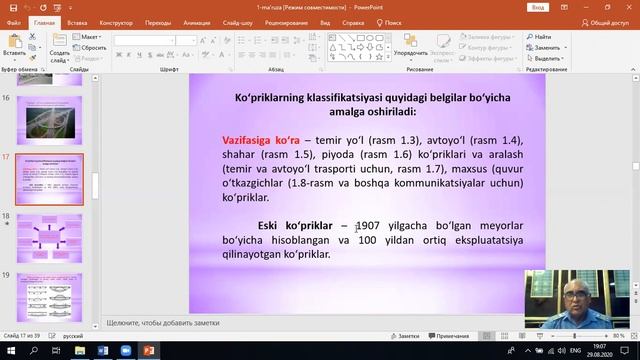Click fit slide to window icon
The width and height of the screenshot is (640, 360).
coord(634,336)
